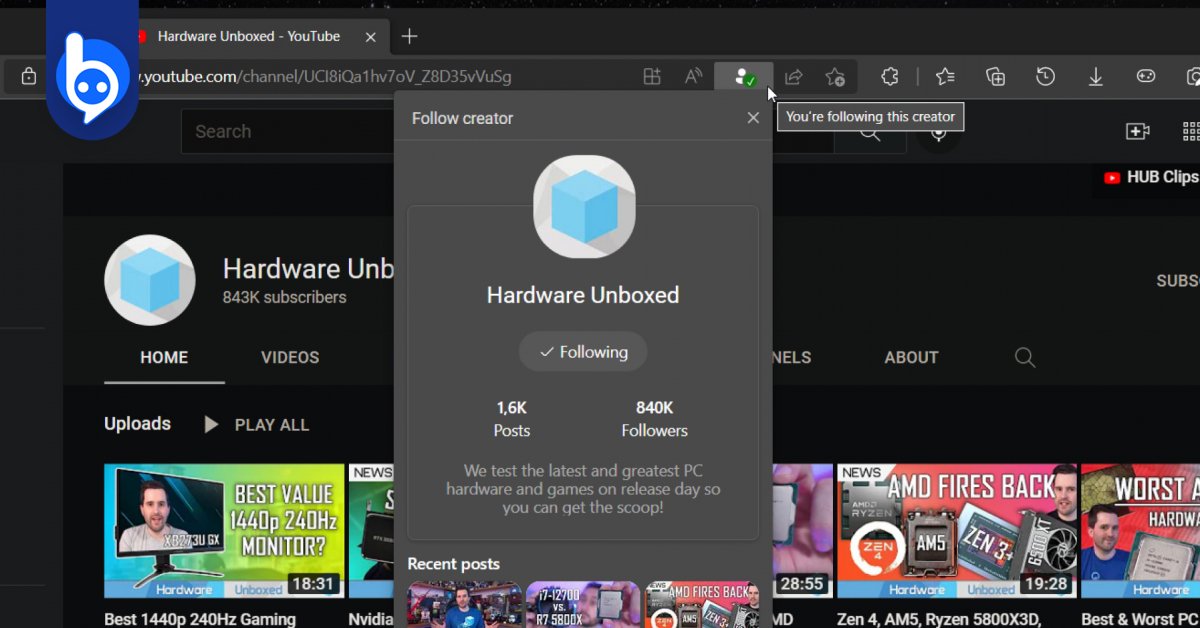
Task: Open the Best Value 1440p 240Hz Monitor thumbnail
Action: tap(223, 531)
